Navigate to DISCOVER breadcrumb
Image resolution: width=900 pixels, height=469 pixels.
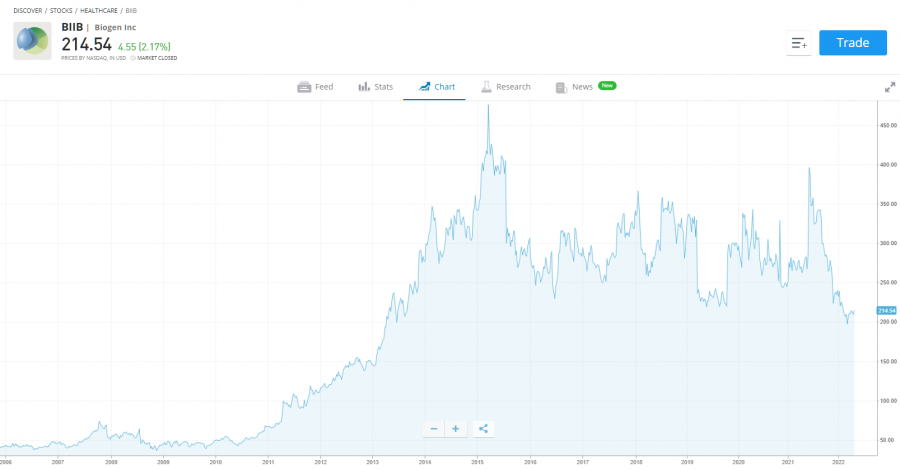pyautogui.click(x=28, y=10)
